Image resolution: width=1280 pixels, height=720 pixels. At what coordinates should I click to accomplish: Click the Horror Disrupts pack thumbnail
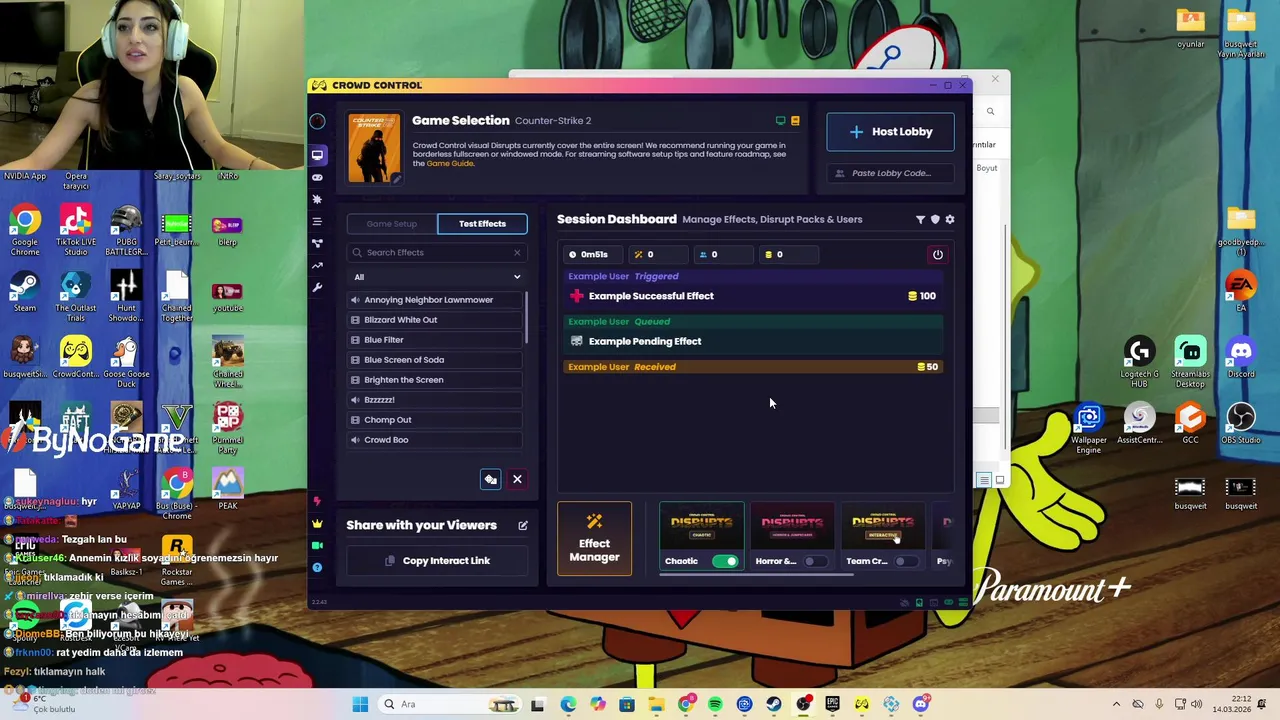(792, 527)
